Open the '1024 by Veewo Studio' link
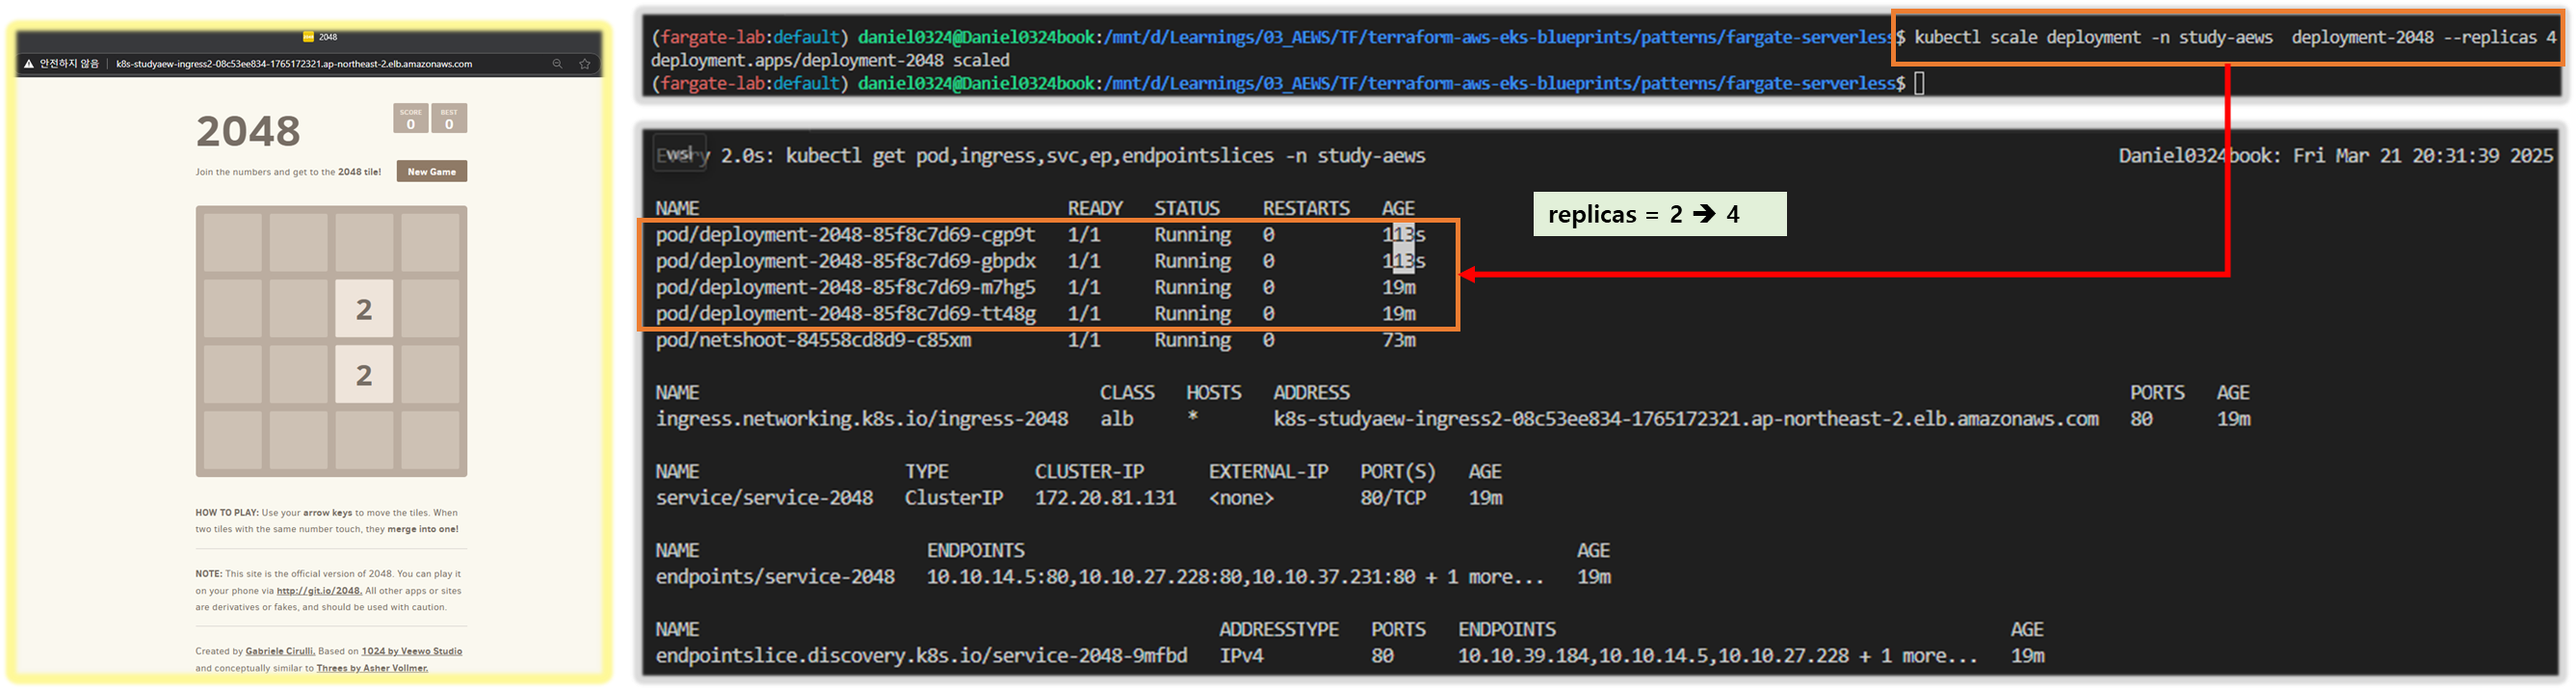The height and width of the screenshot is (690, 2576). pyautogui.click(x=412, y=651)
